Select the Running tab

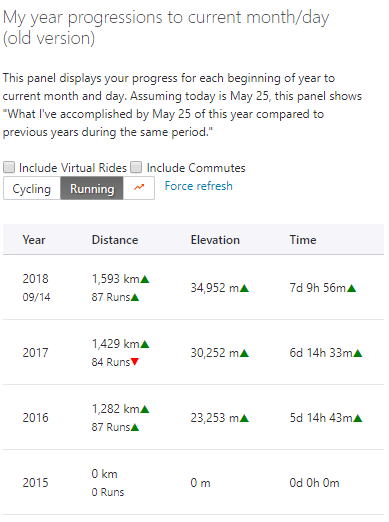(x=92, y=188)
